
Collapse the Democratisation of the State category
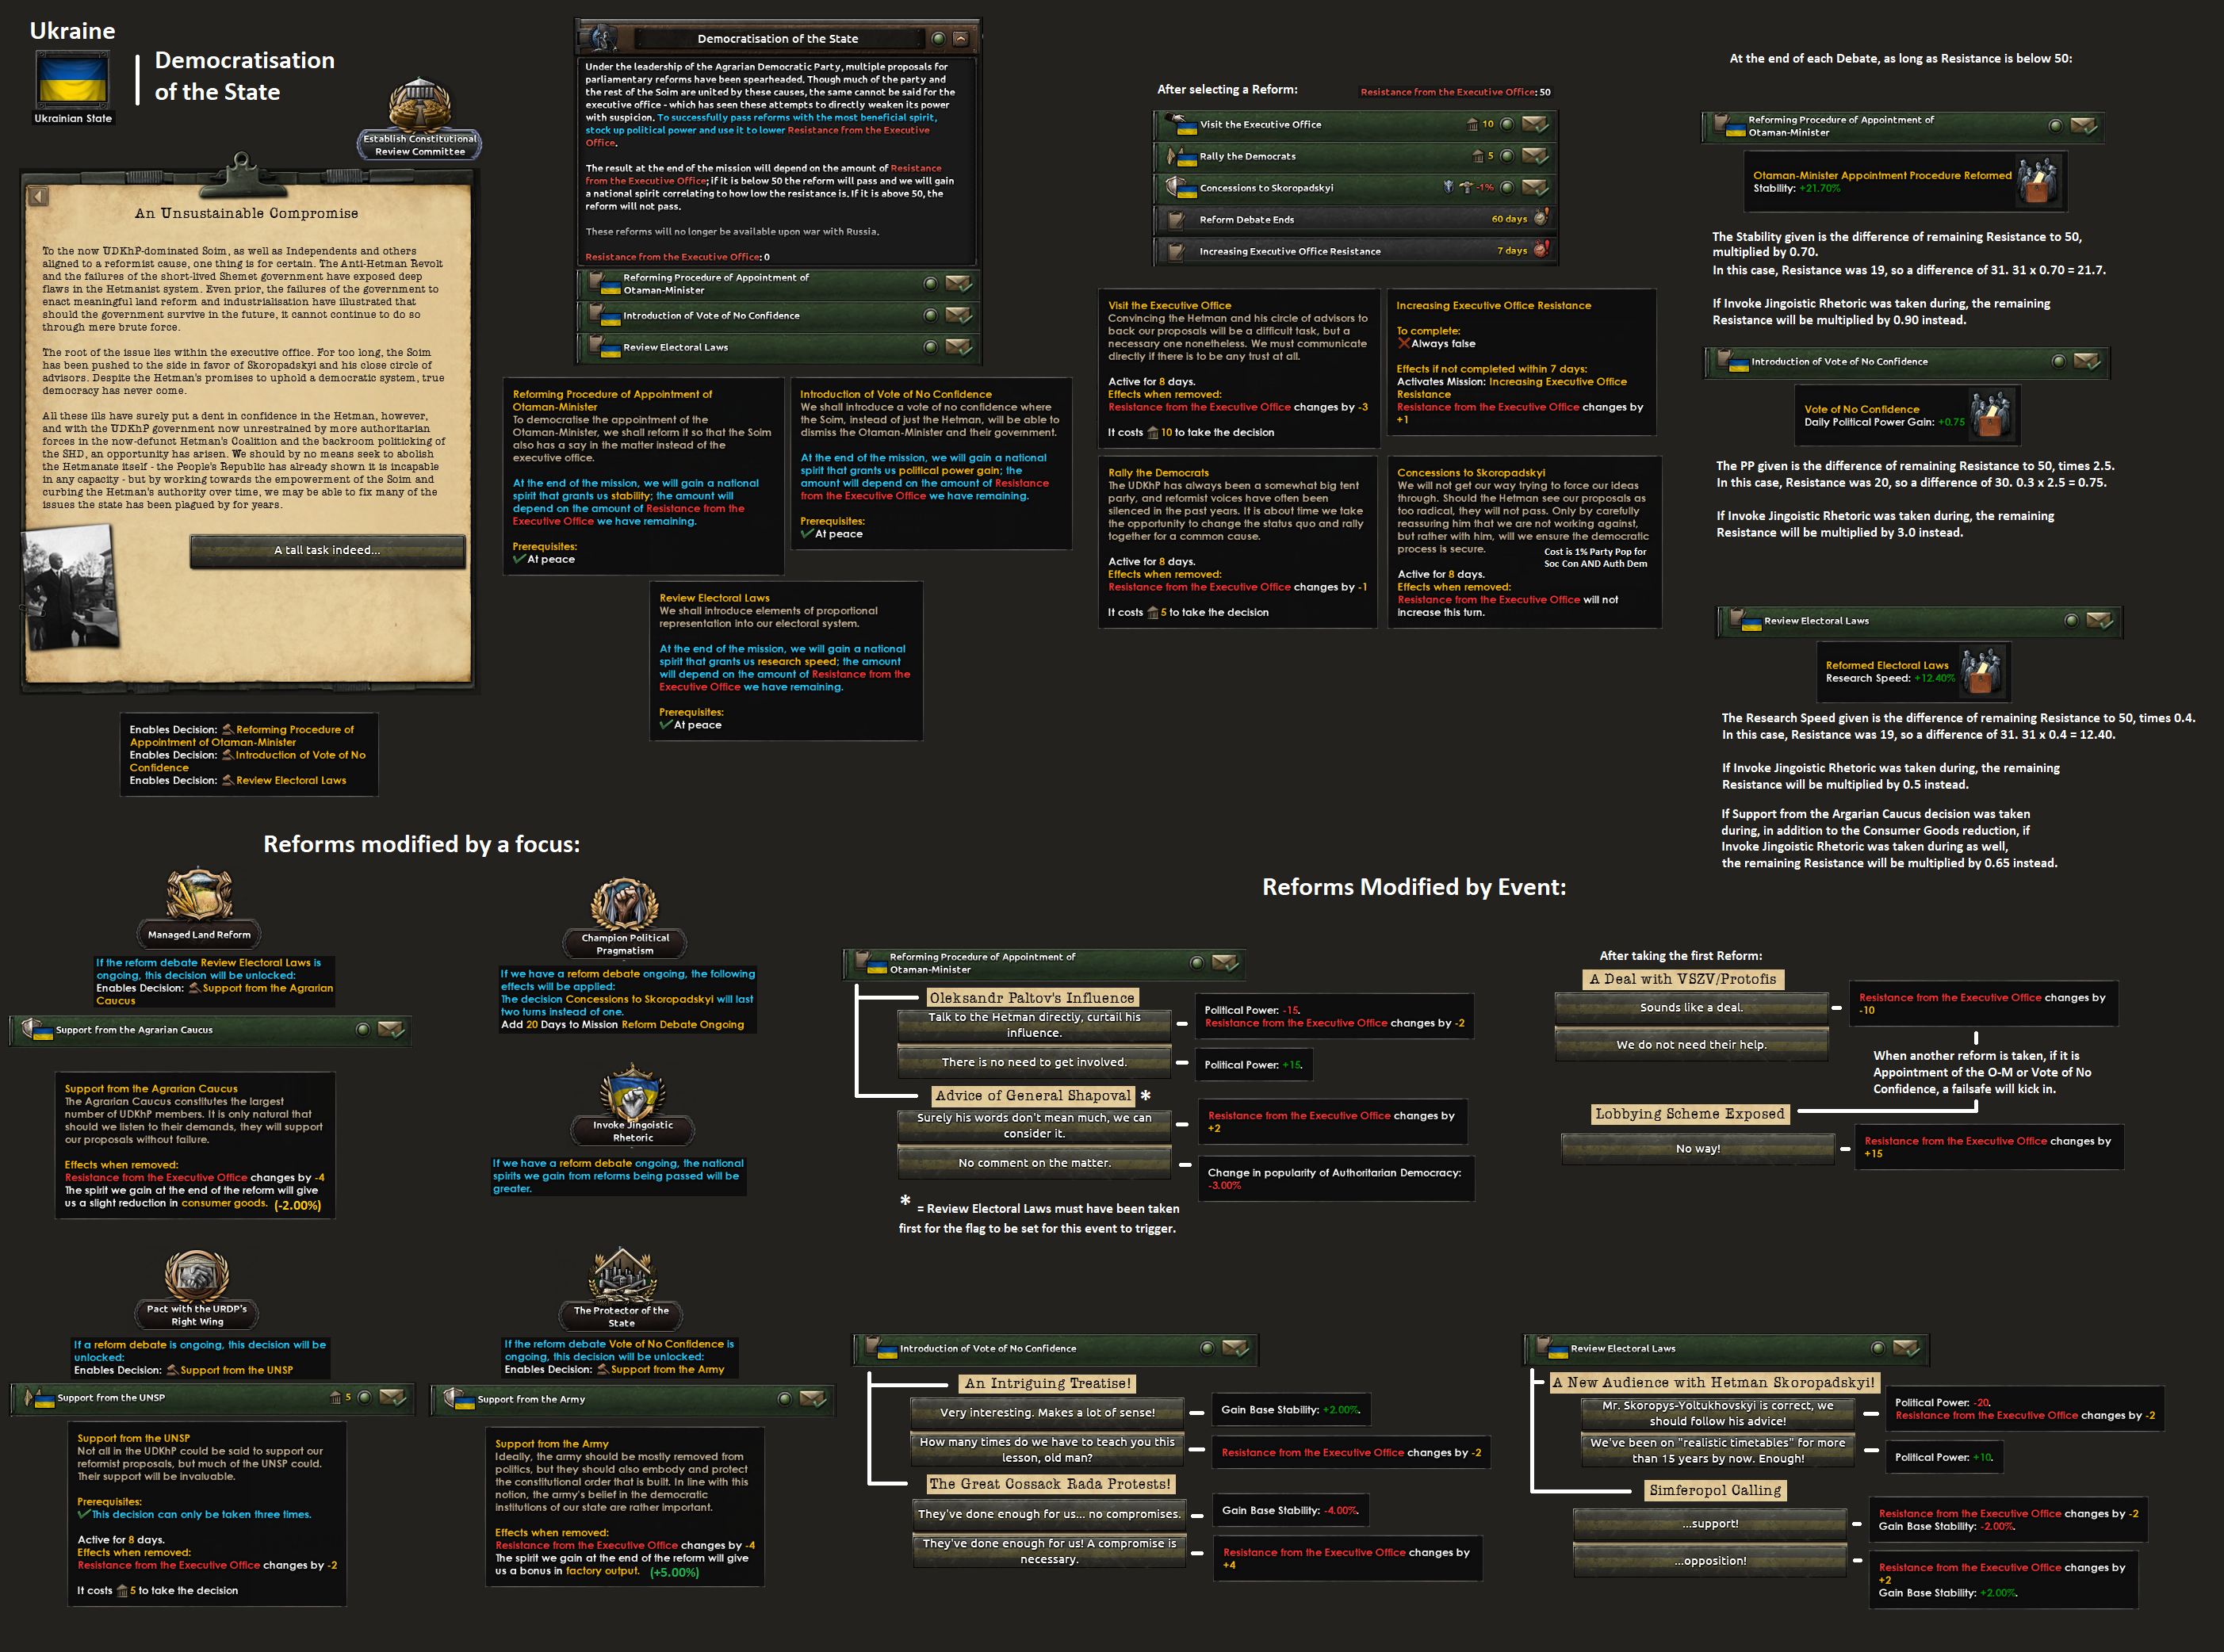[x=961, y=39]
